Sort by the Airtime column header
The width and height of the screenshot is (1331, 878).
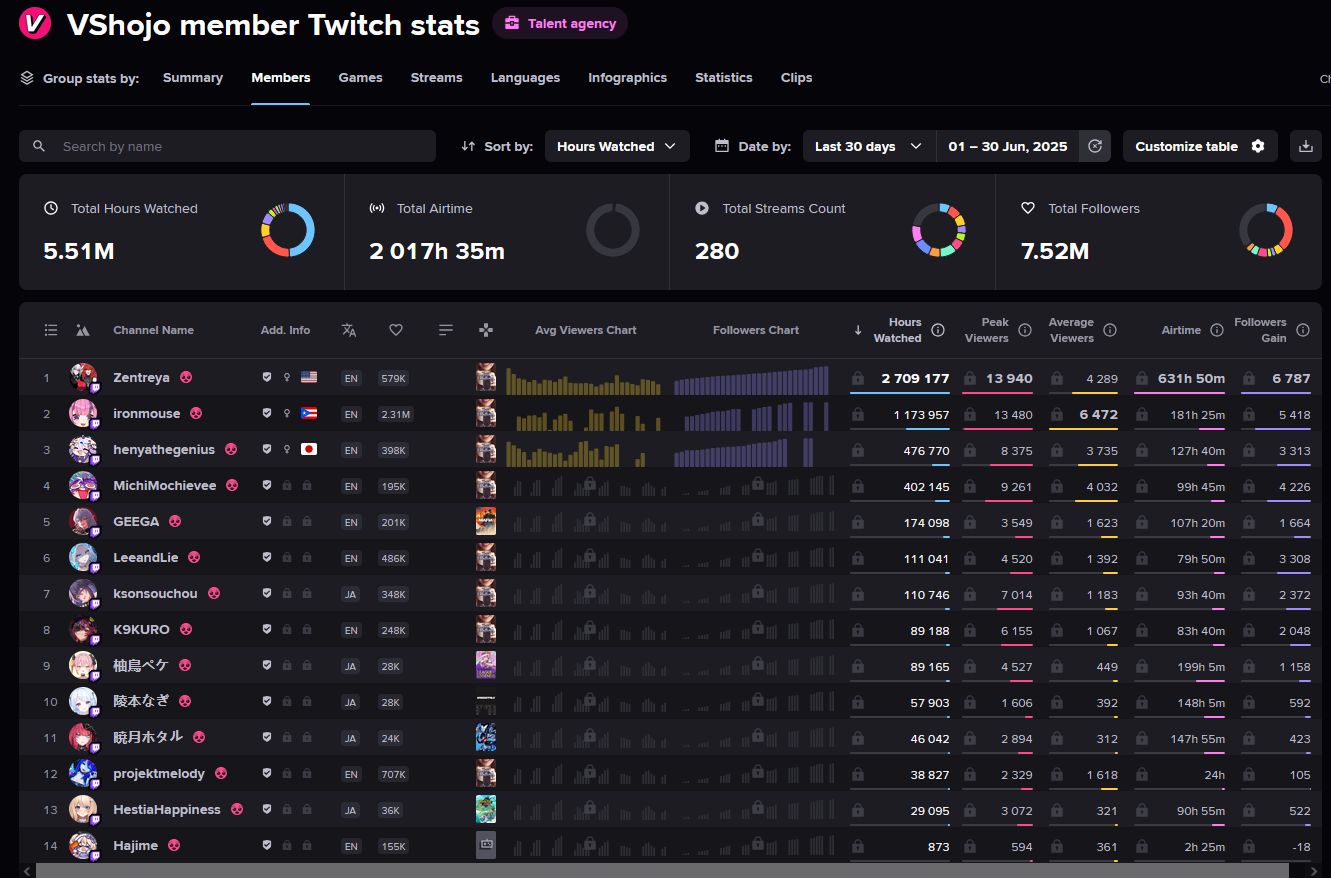pos(1181,330)
